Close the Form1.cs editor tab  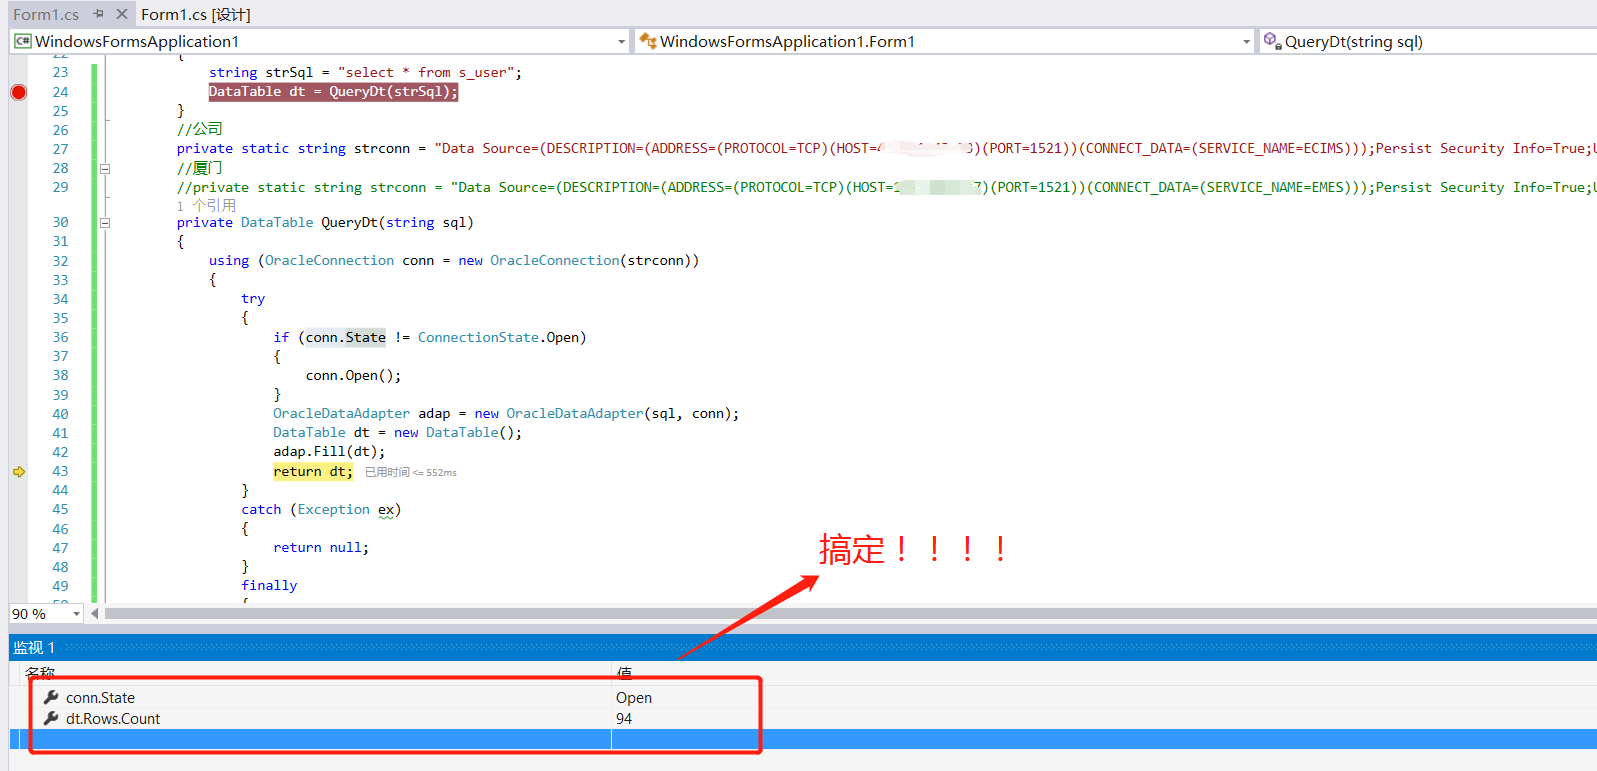pyautogui.click(x=122, y=14)
